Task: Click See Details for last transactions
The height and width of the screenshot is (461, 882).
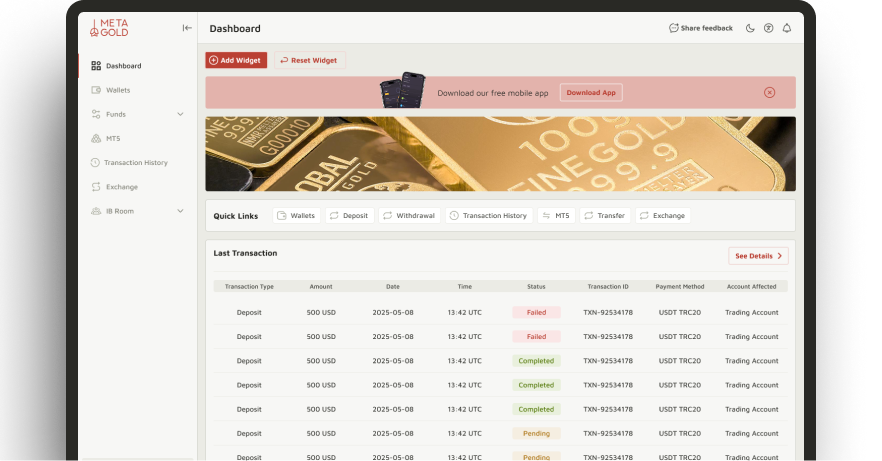Action: click(x=758, y=256)
